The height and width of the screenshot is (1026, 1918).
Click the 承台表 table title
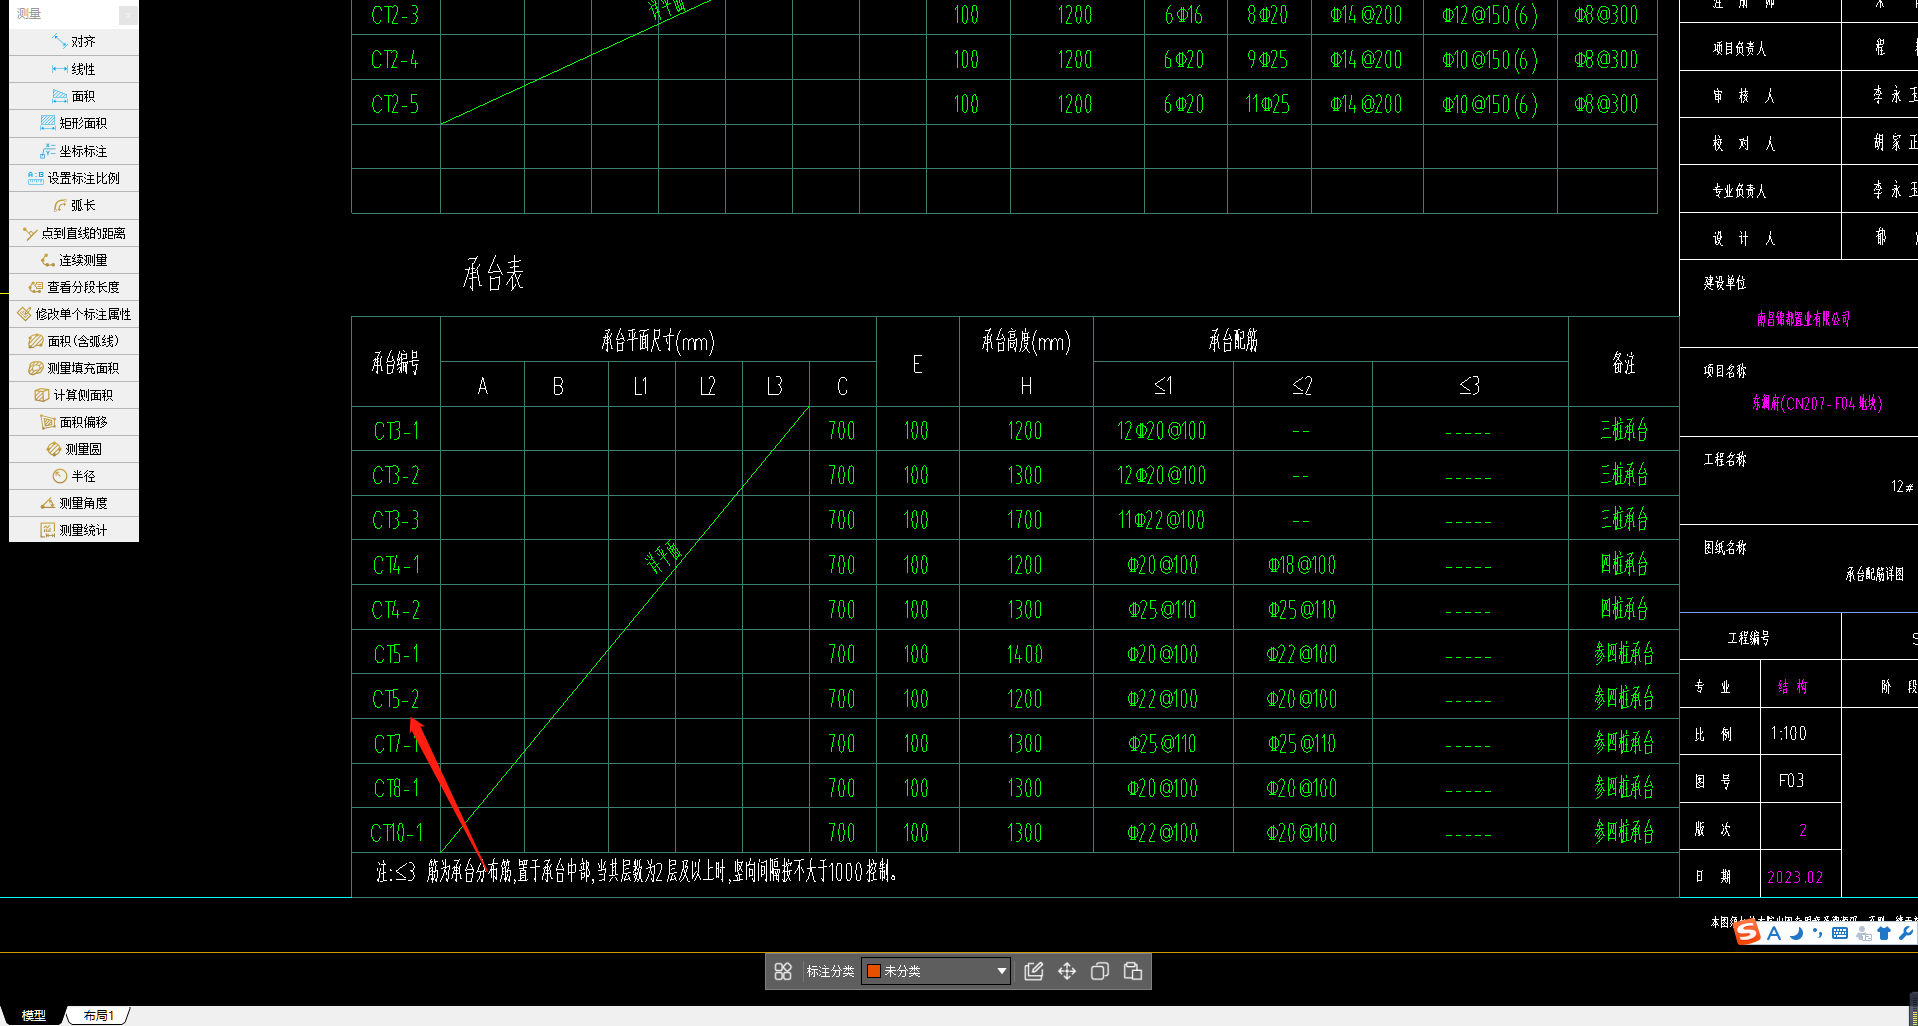493,273
